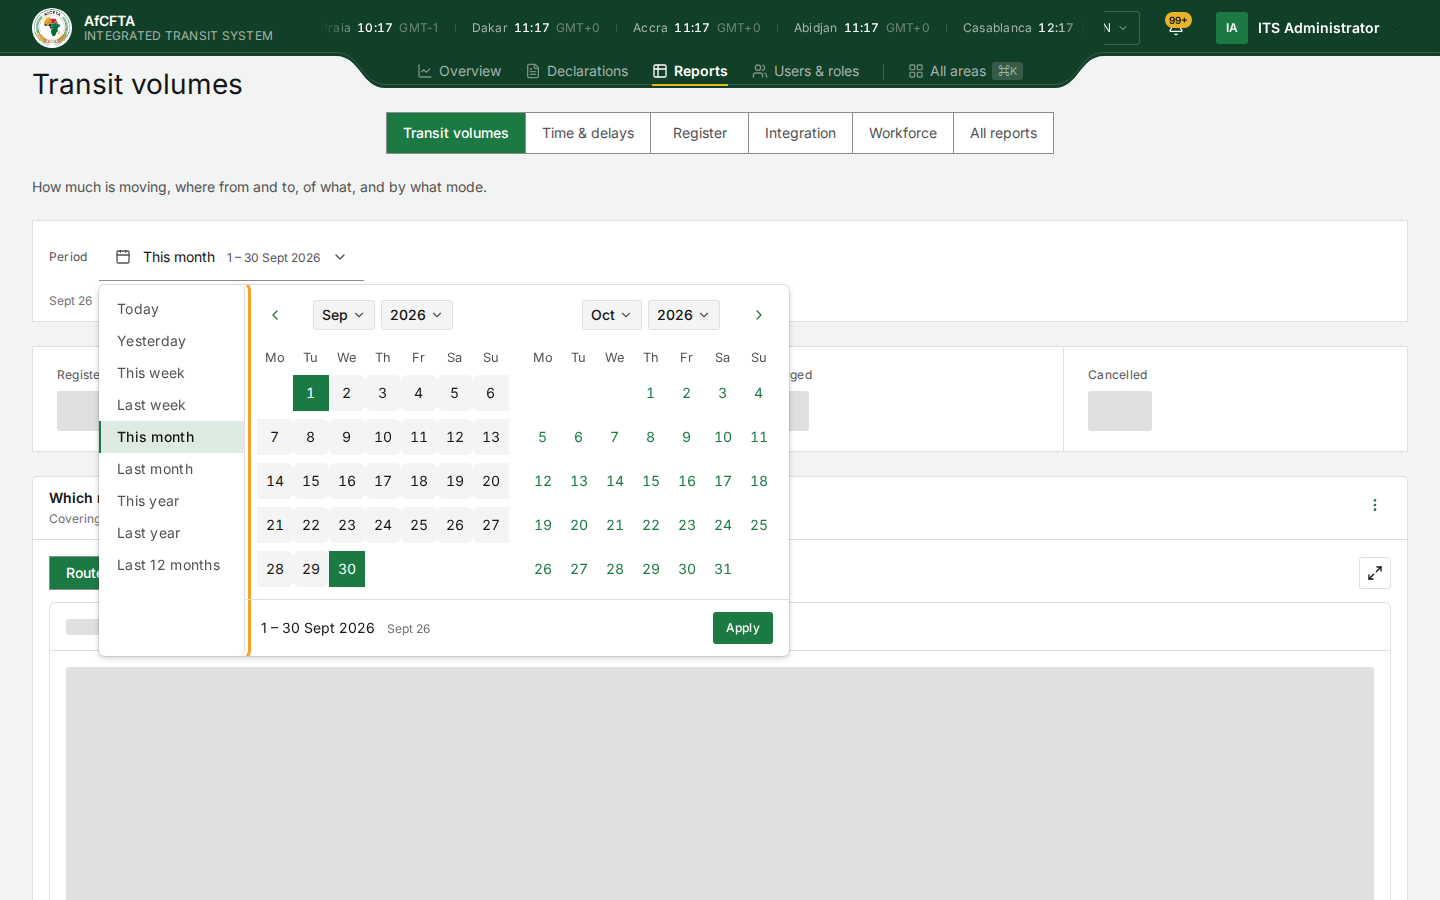Select September 1 in calendar
The width and height of the screenshot is (1440, 900).
(x=311, y=393)
